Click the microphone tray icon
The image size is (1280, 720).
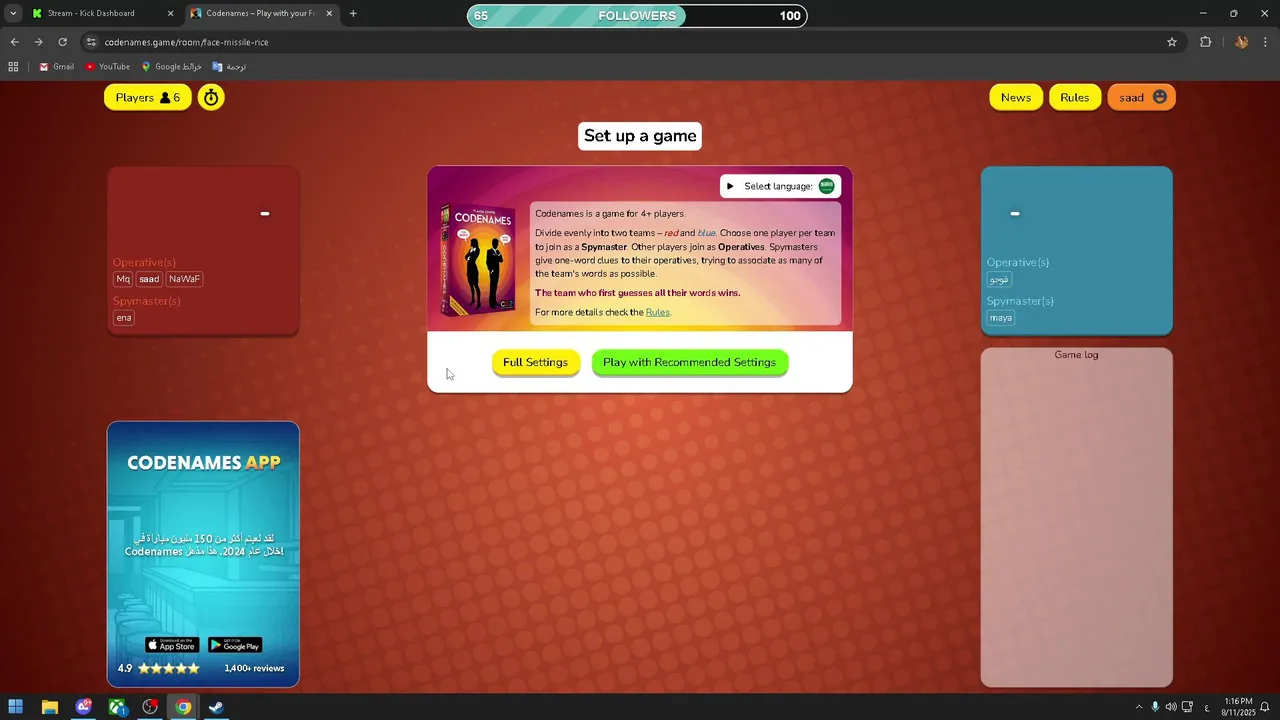pos(1155,707)
